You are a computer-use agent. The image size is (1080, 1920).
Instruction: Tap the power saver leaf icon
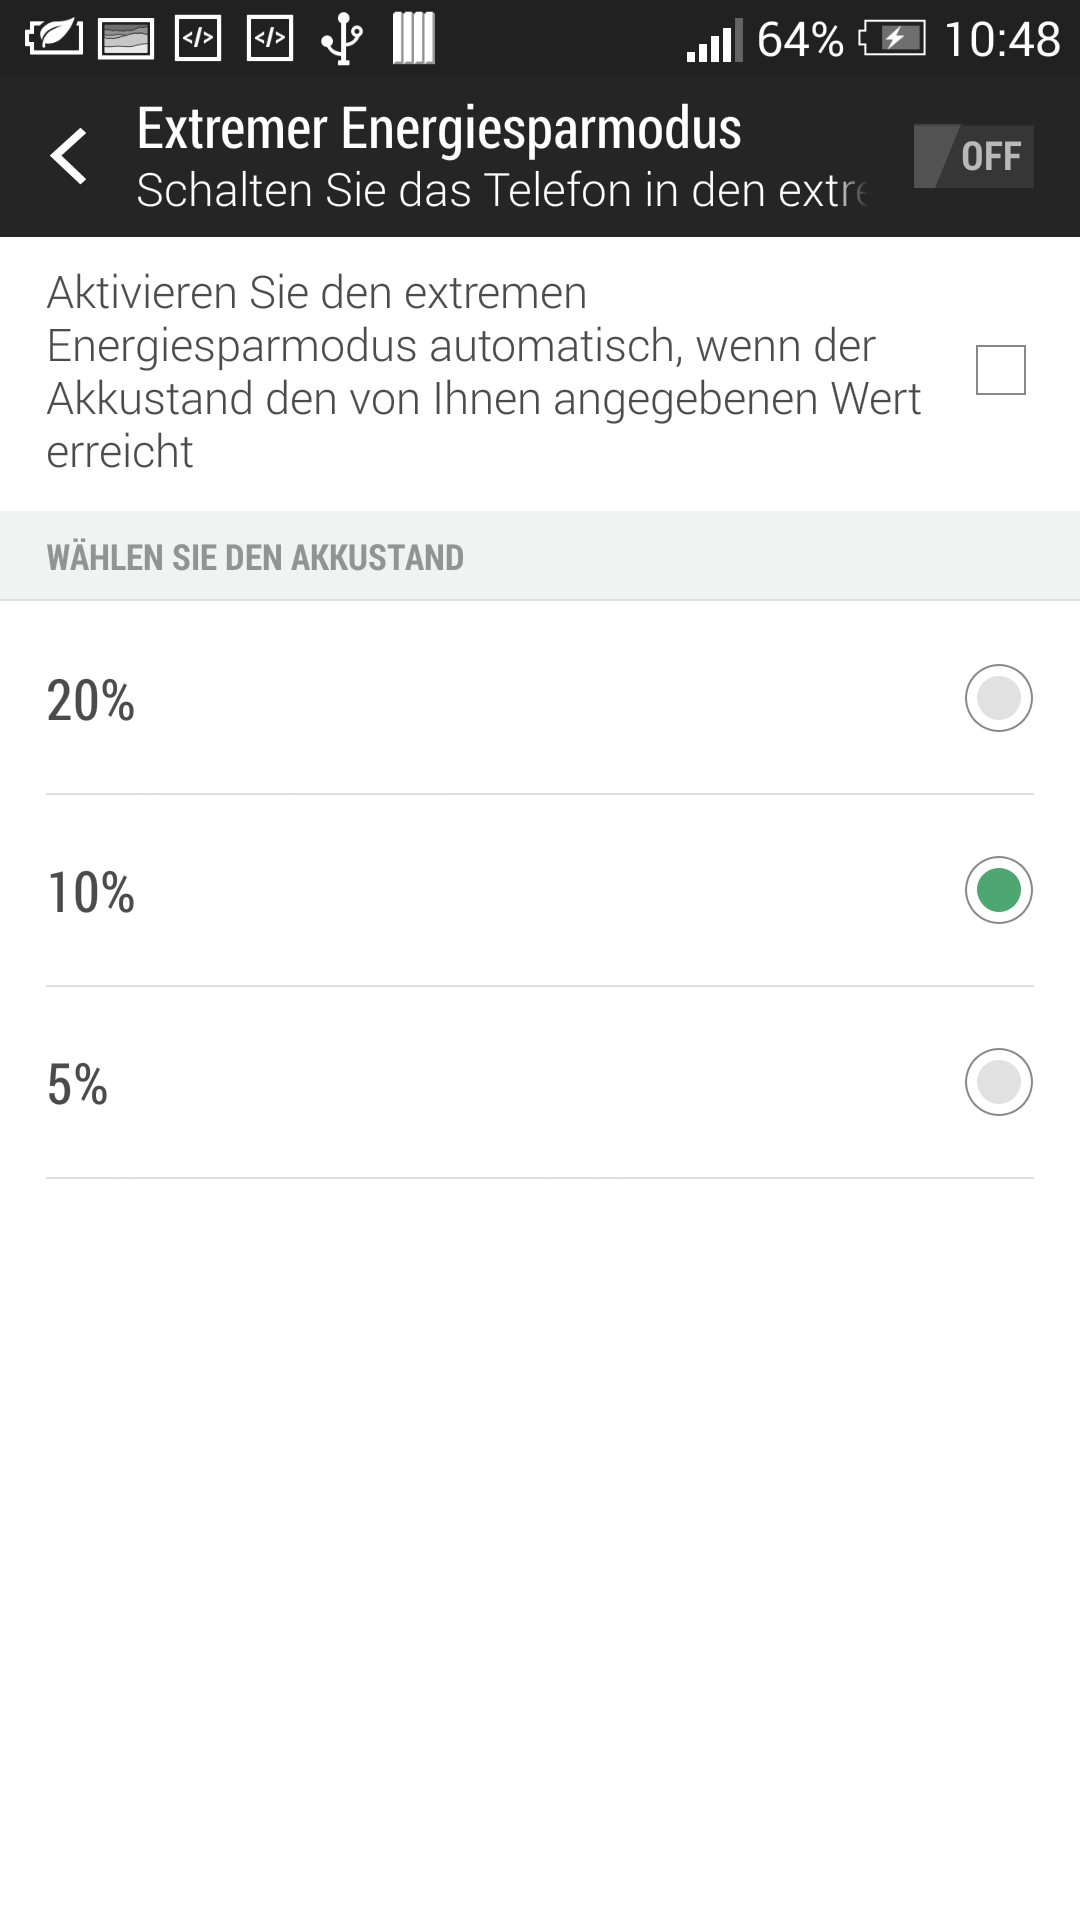click(x=53, y=38)
